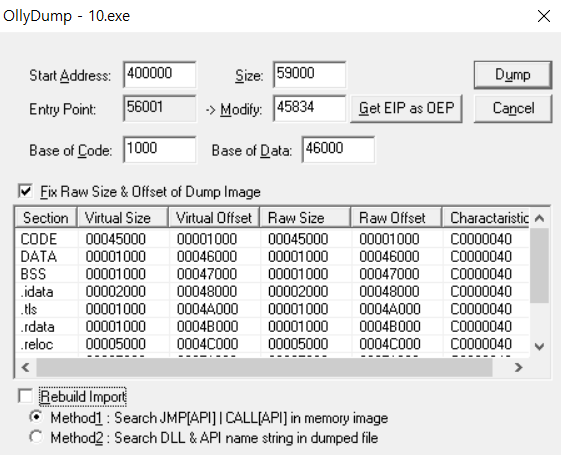Select the .reloc section row
Image resolution: width=561 pixels, height=455 pixels.
(x=272, y=344)
